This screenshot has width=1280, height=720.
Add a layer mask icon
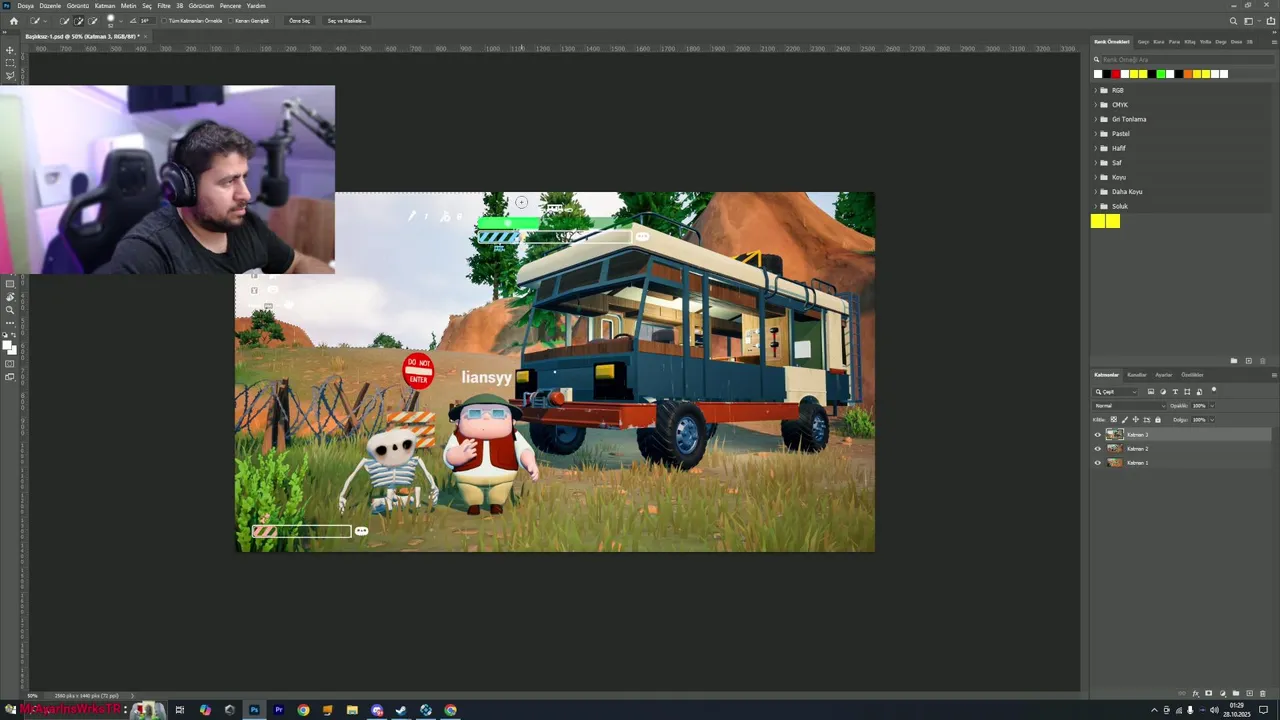point(1208,693)
